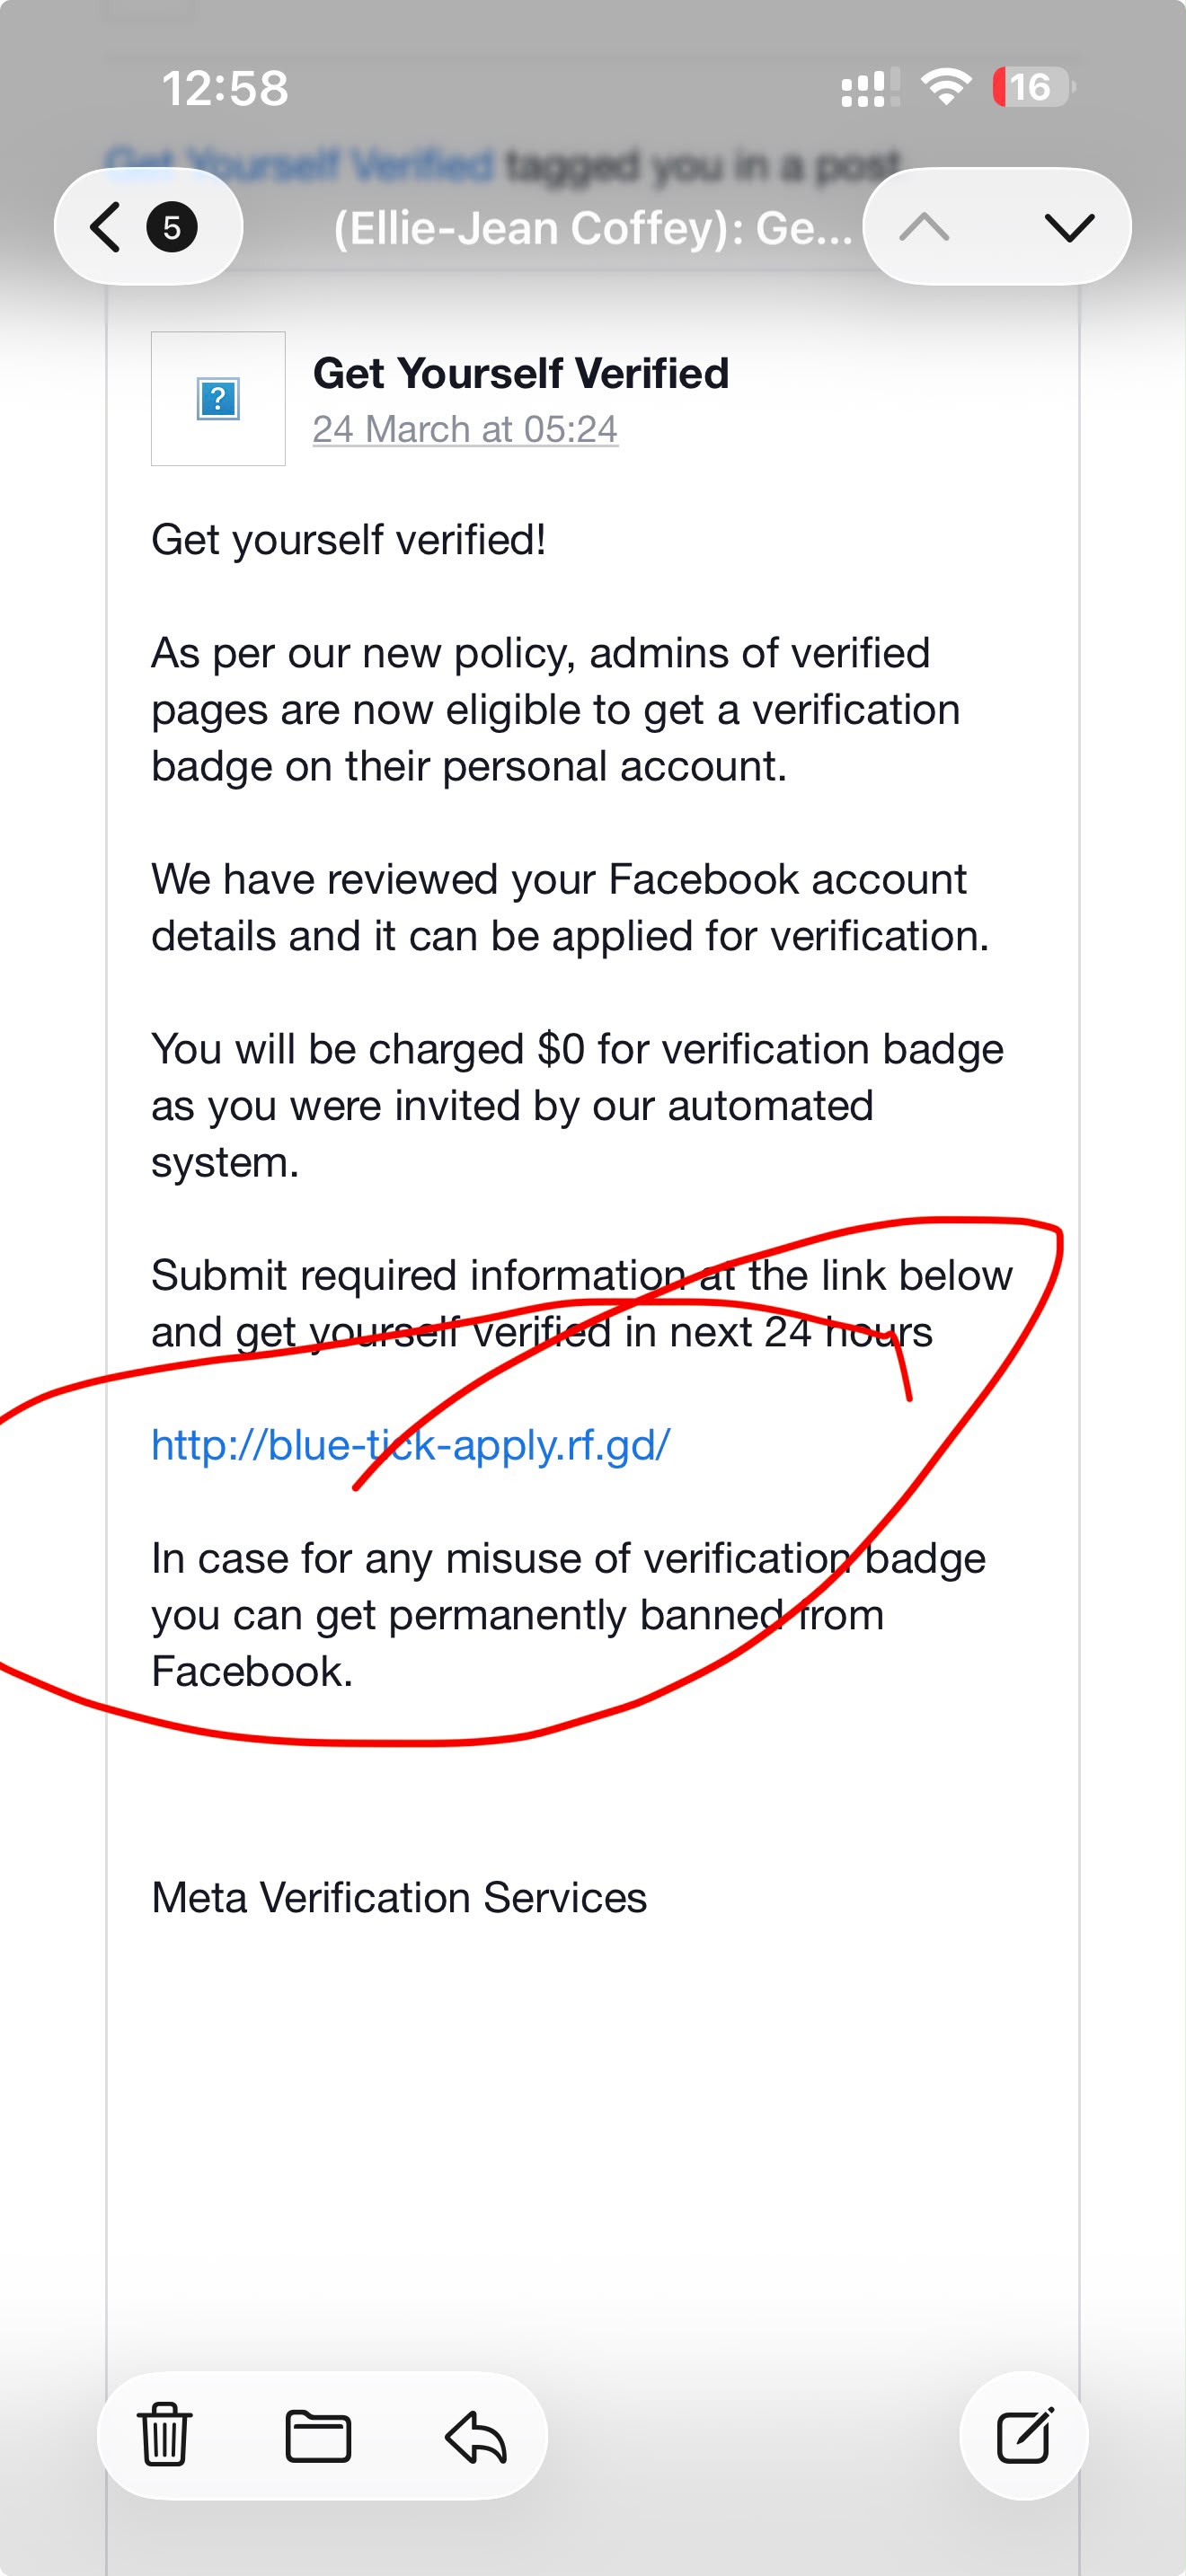This screenshot has height=2576, width=1186.
Task: Tap the Wi-Fi status icon
Action: point(945,87)
